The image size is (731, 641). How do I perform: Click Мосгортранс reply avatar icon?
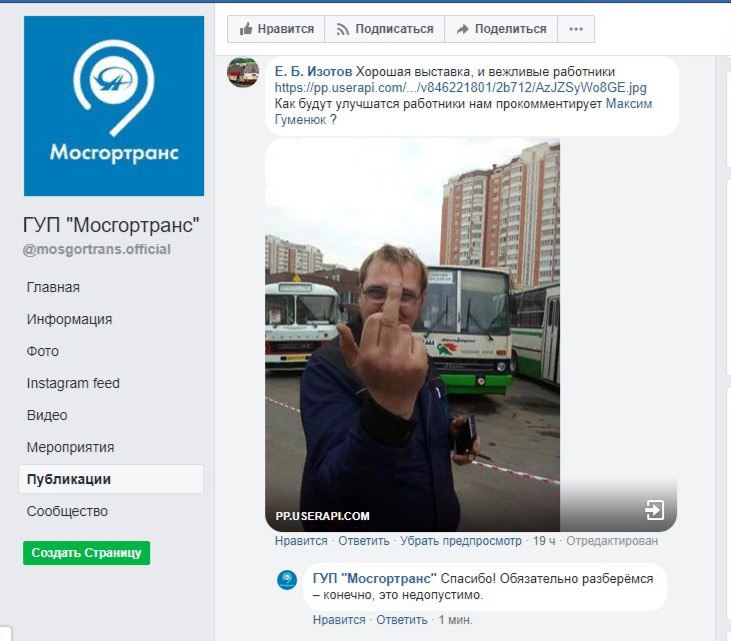[x=287, y=579]
